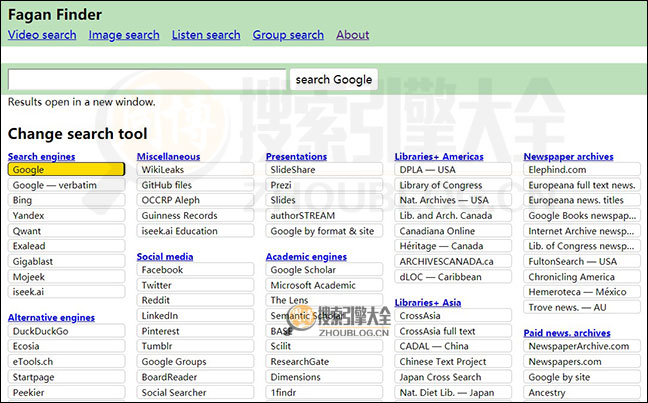Choose the Qwant search engine

coord(66,231)
